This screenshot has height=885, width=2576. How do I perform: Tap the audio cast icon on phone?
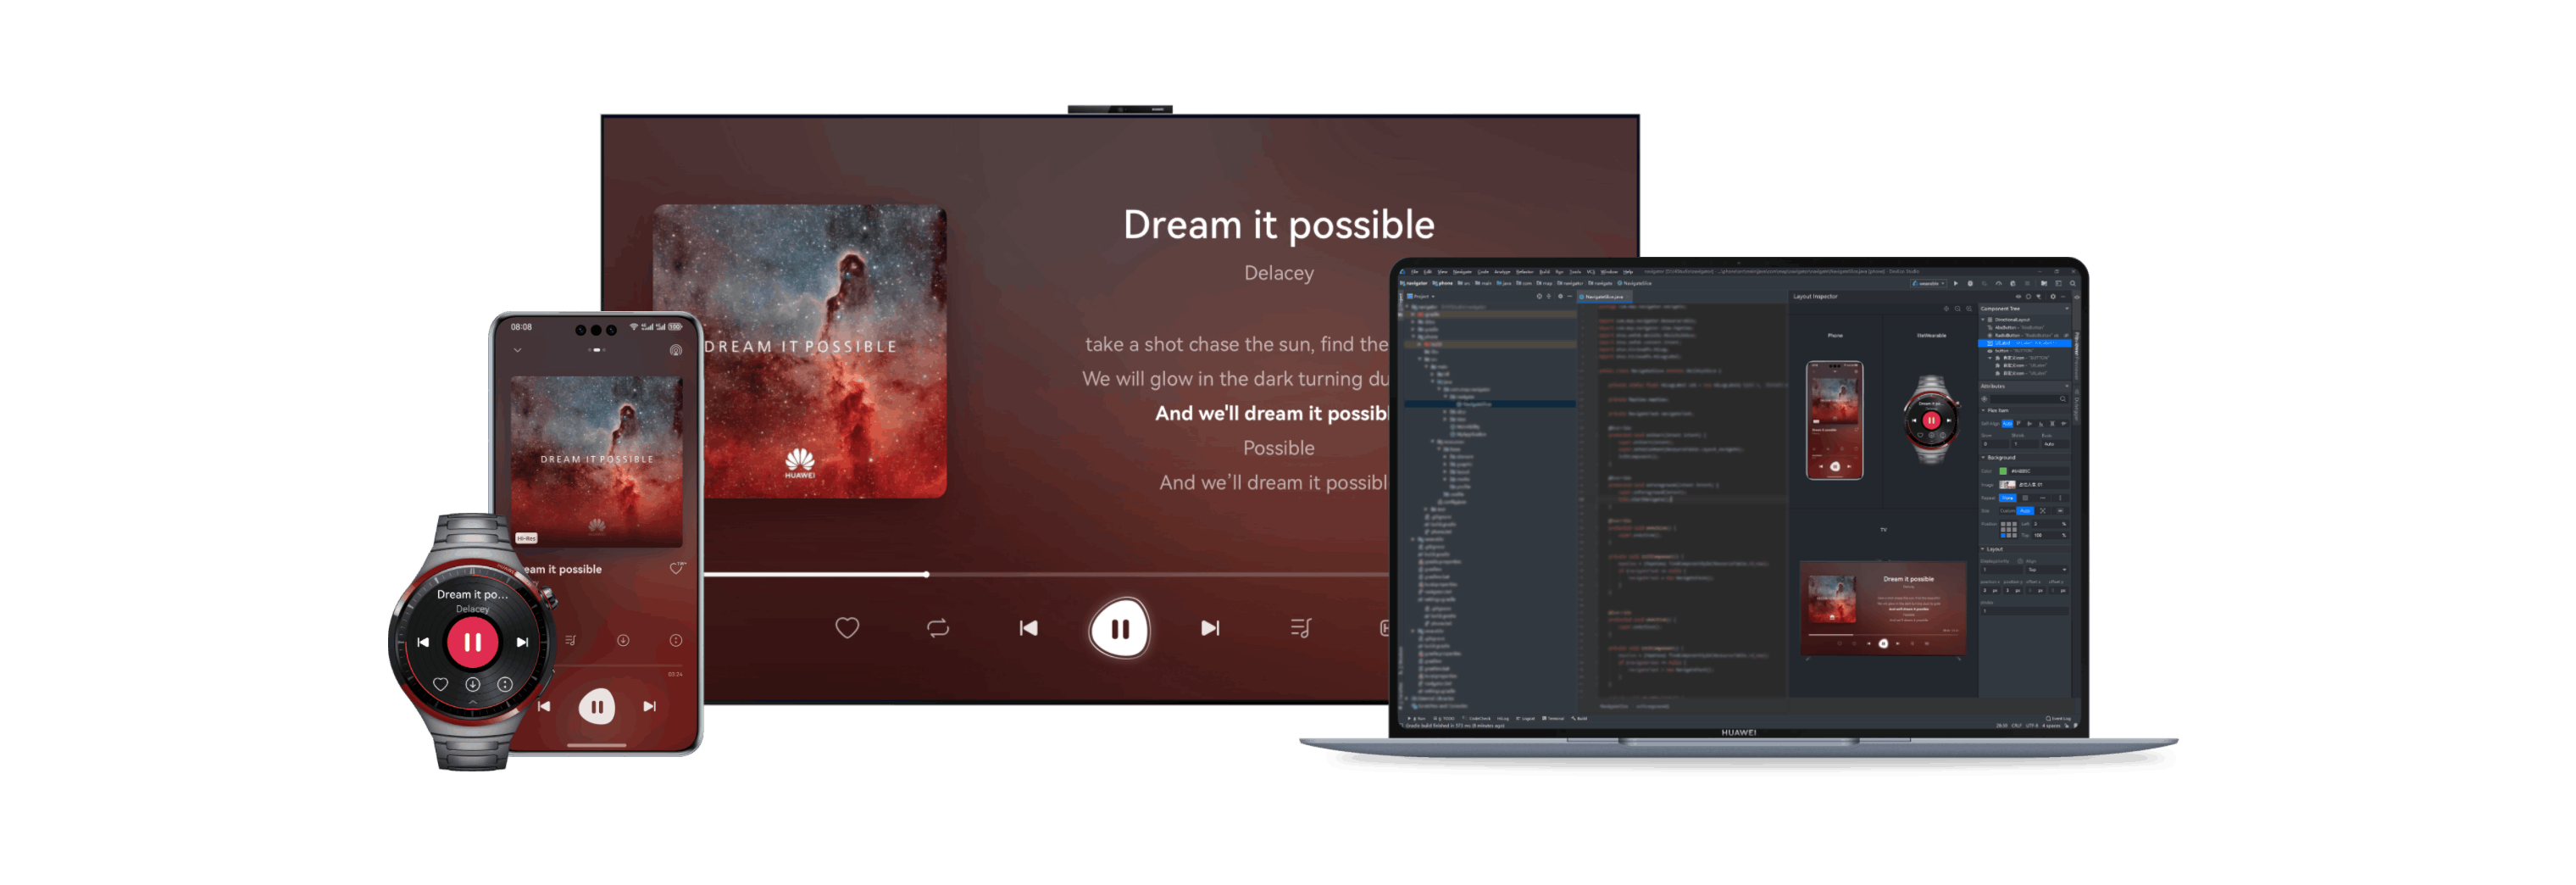(x=676, y=350)
